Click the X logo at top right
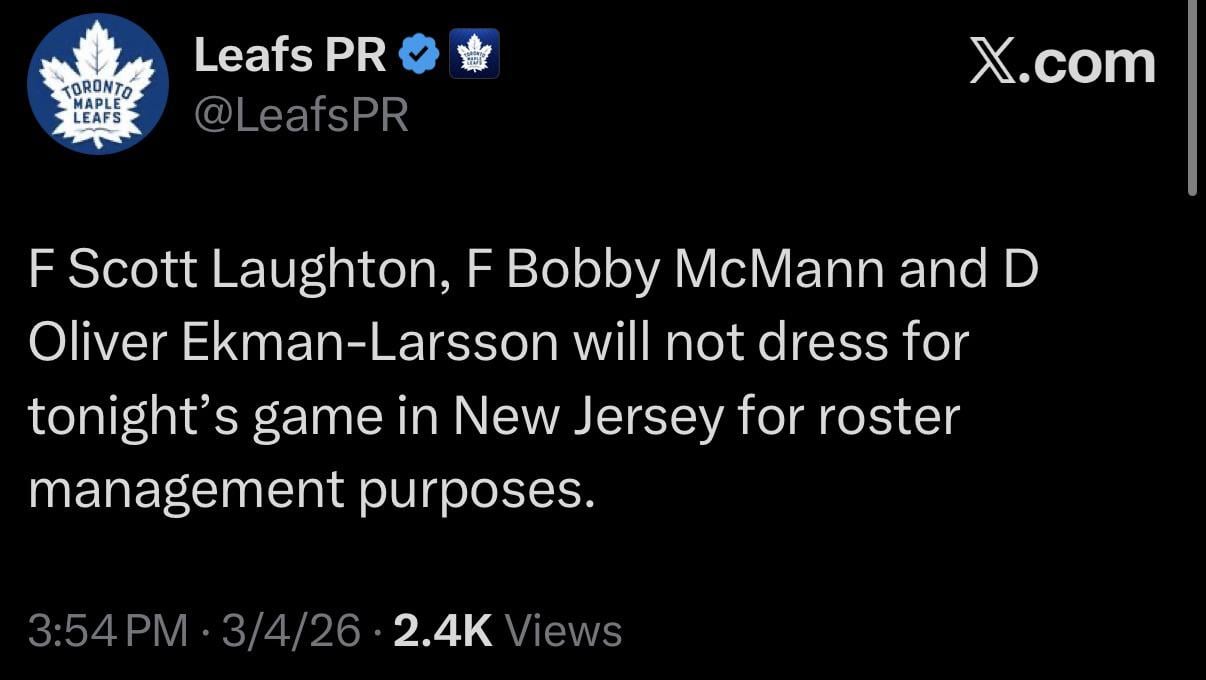Image resolution: width=1206 pixels, height=680 pixels. (x=991, y=62)
